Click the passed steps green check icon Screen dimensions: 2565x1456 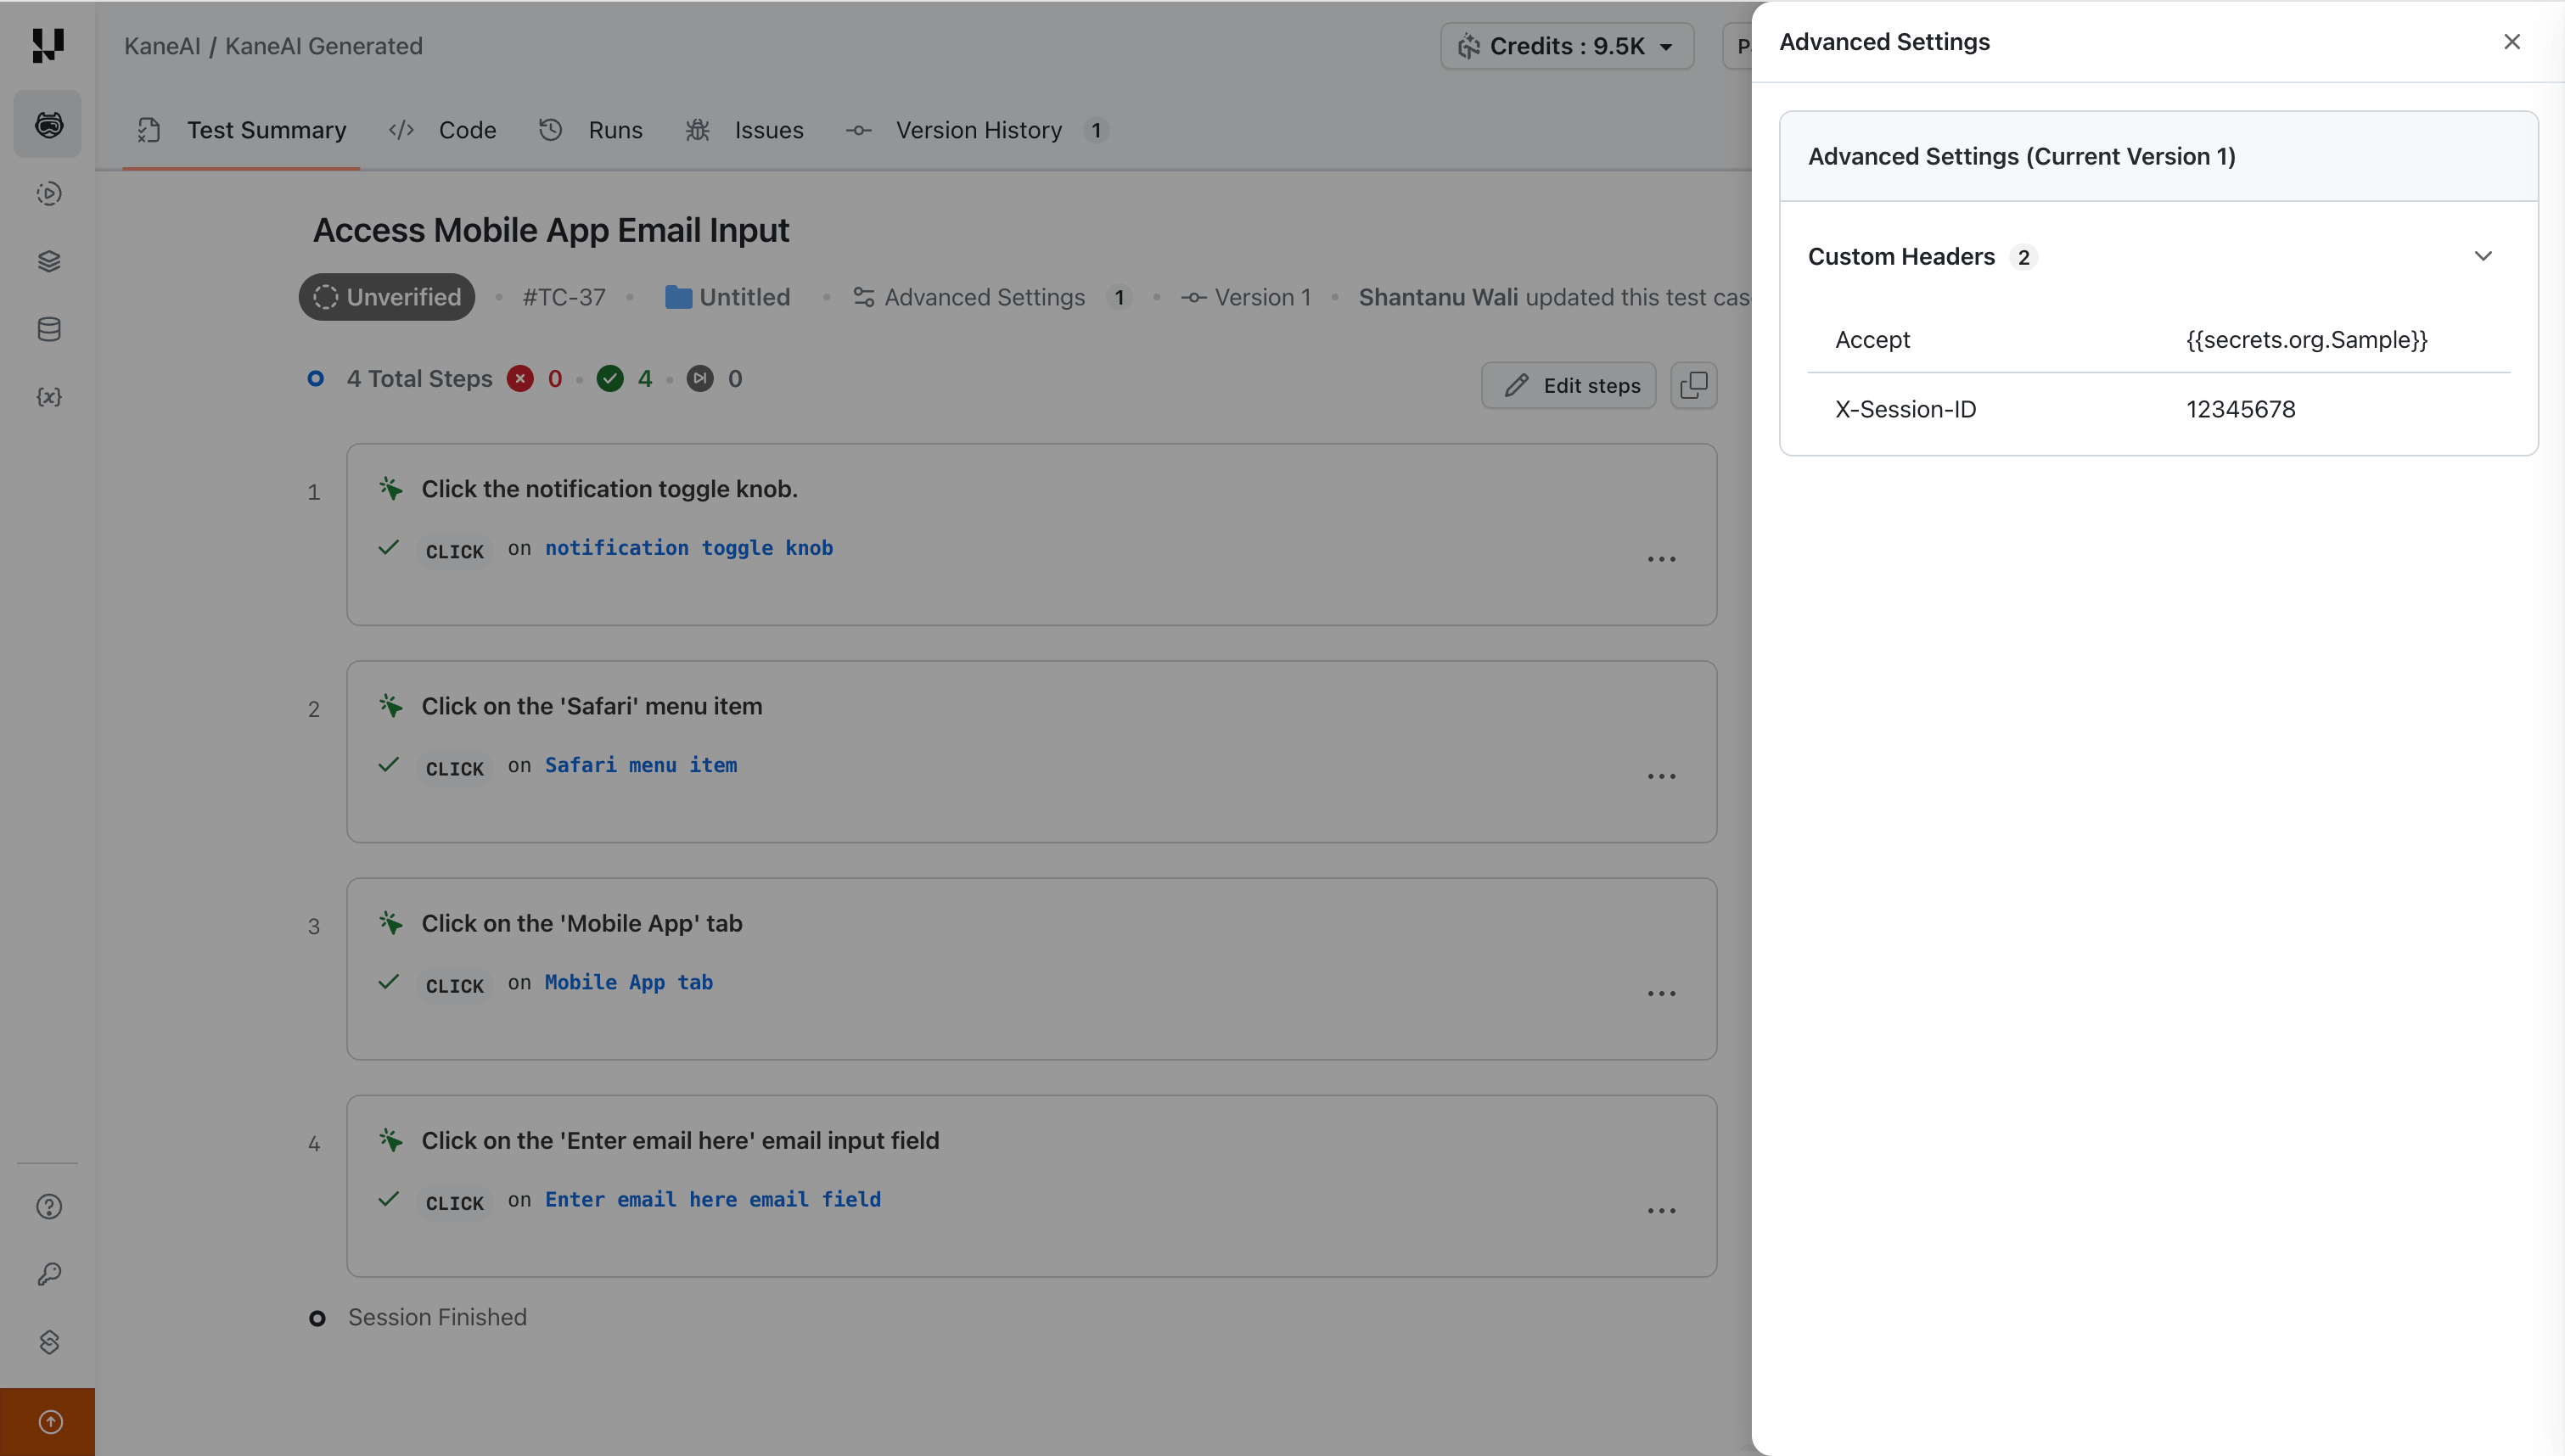click(x=610, y=379)
